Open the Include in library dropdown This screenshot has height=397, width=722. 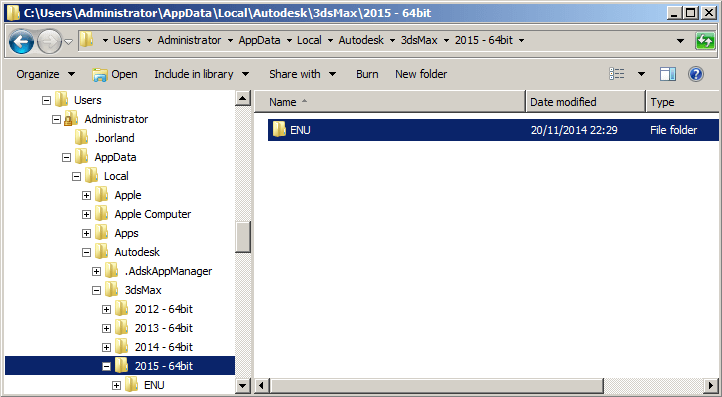coord(202,74)
